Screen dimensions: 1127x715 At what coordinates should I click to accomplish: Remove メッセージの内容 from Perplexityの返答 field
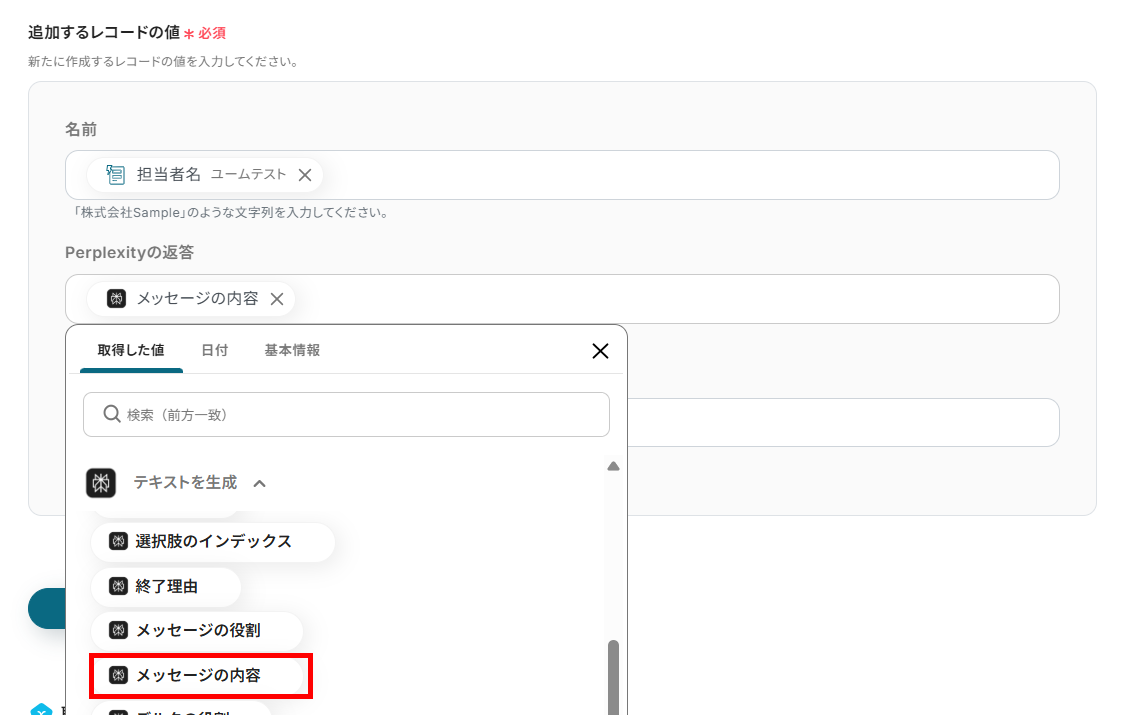coord(277,298)
